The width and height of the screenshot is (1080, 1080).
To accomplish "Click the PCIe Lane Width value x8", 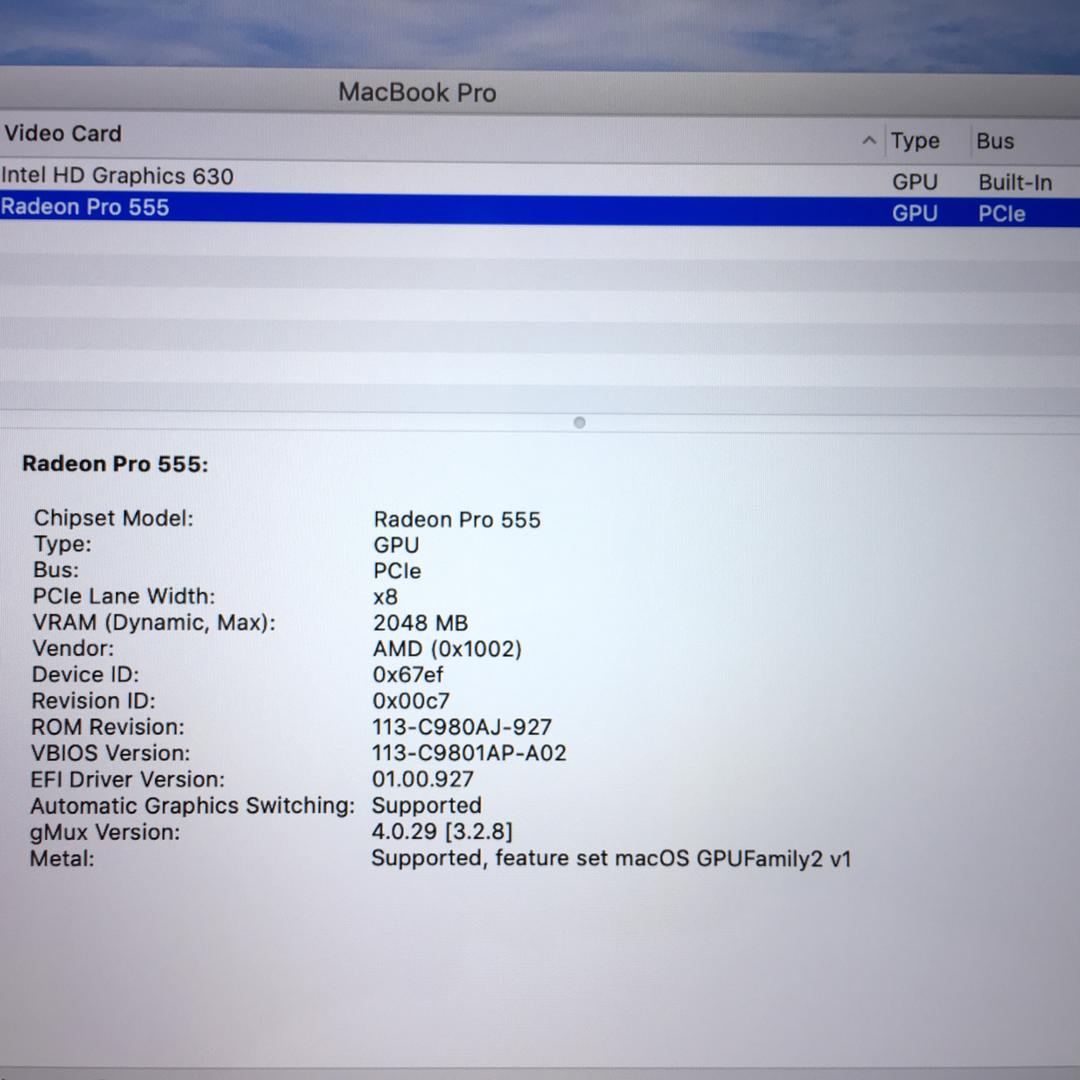I will pyautogui.click(x=385, y=597).
